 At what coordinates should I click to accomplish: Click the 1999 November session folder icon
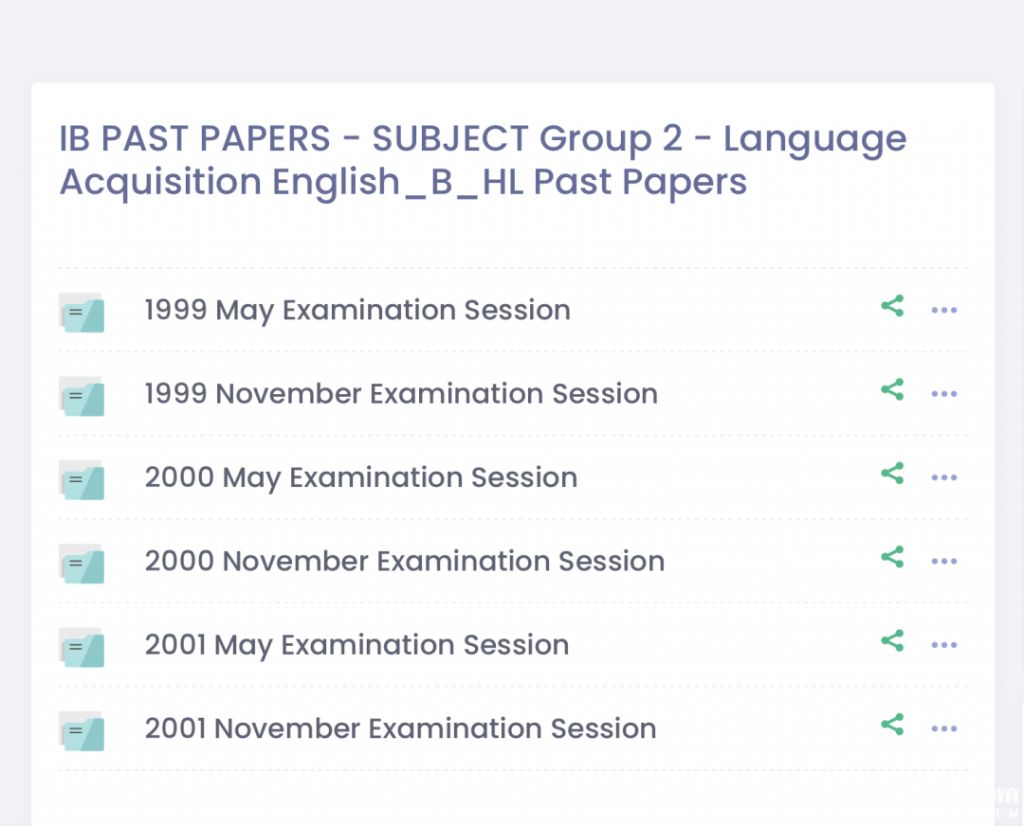click(81, 396)
